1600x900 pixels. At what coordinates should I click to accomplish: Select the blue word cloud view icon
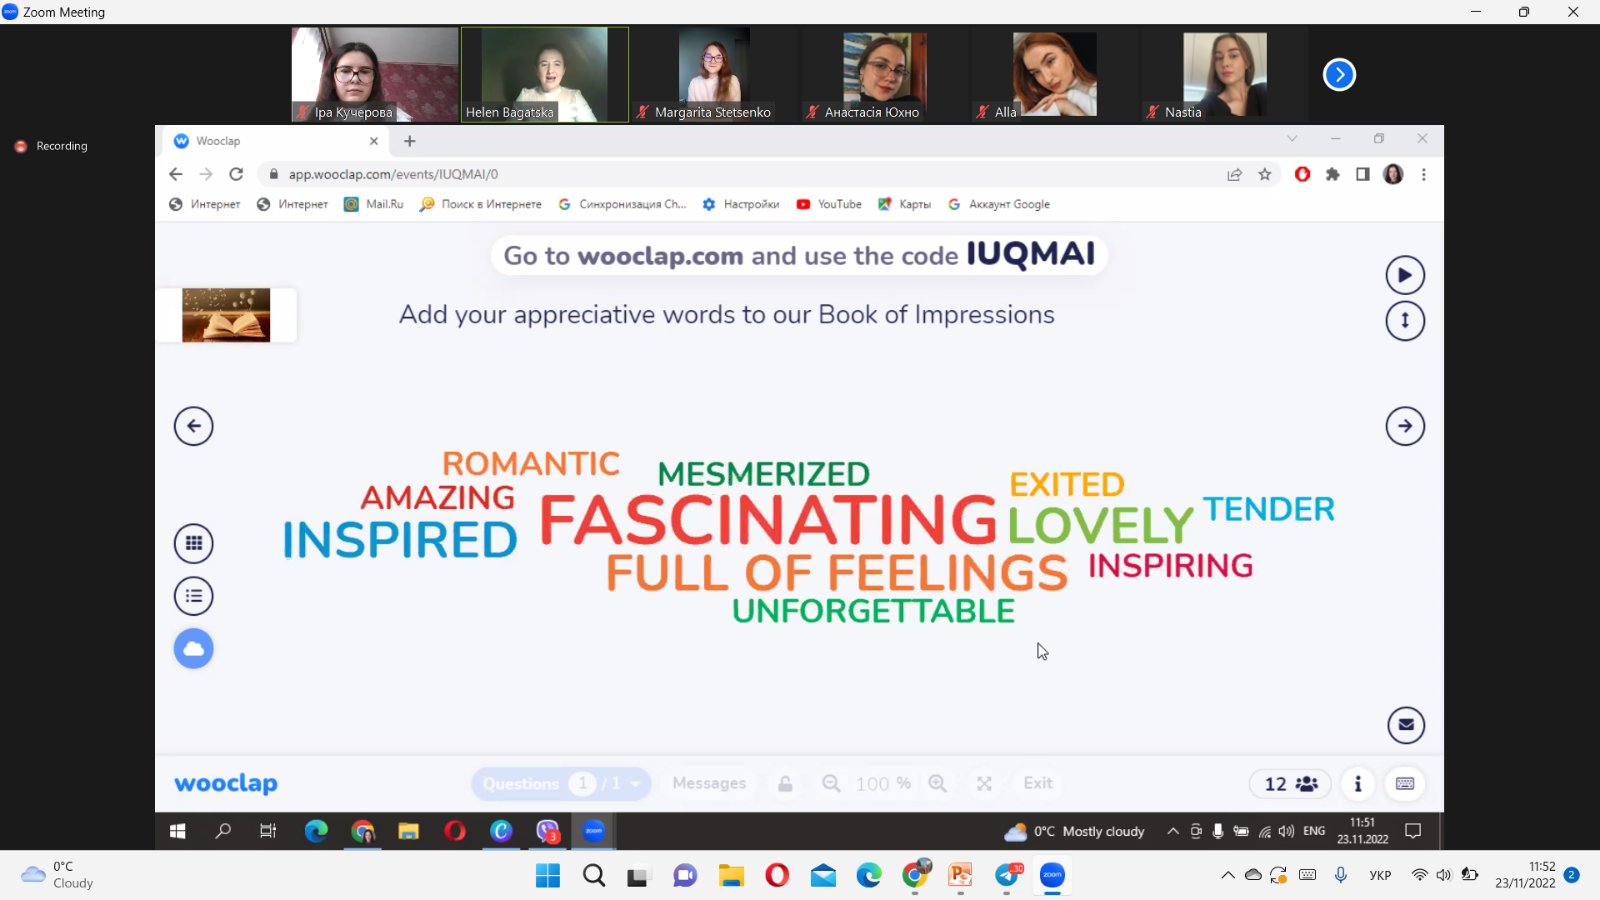click(193, 649)
